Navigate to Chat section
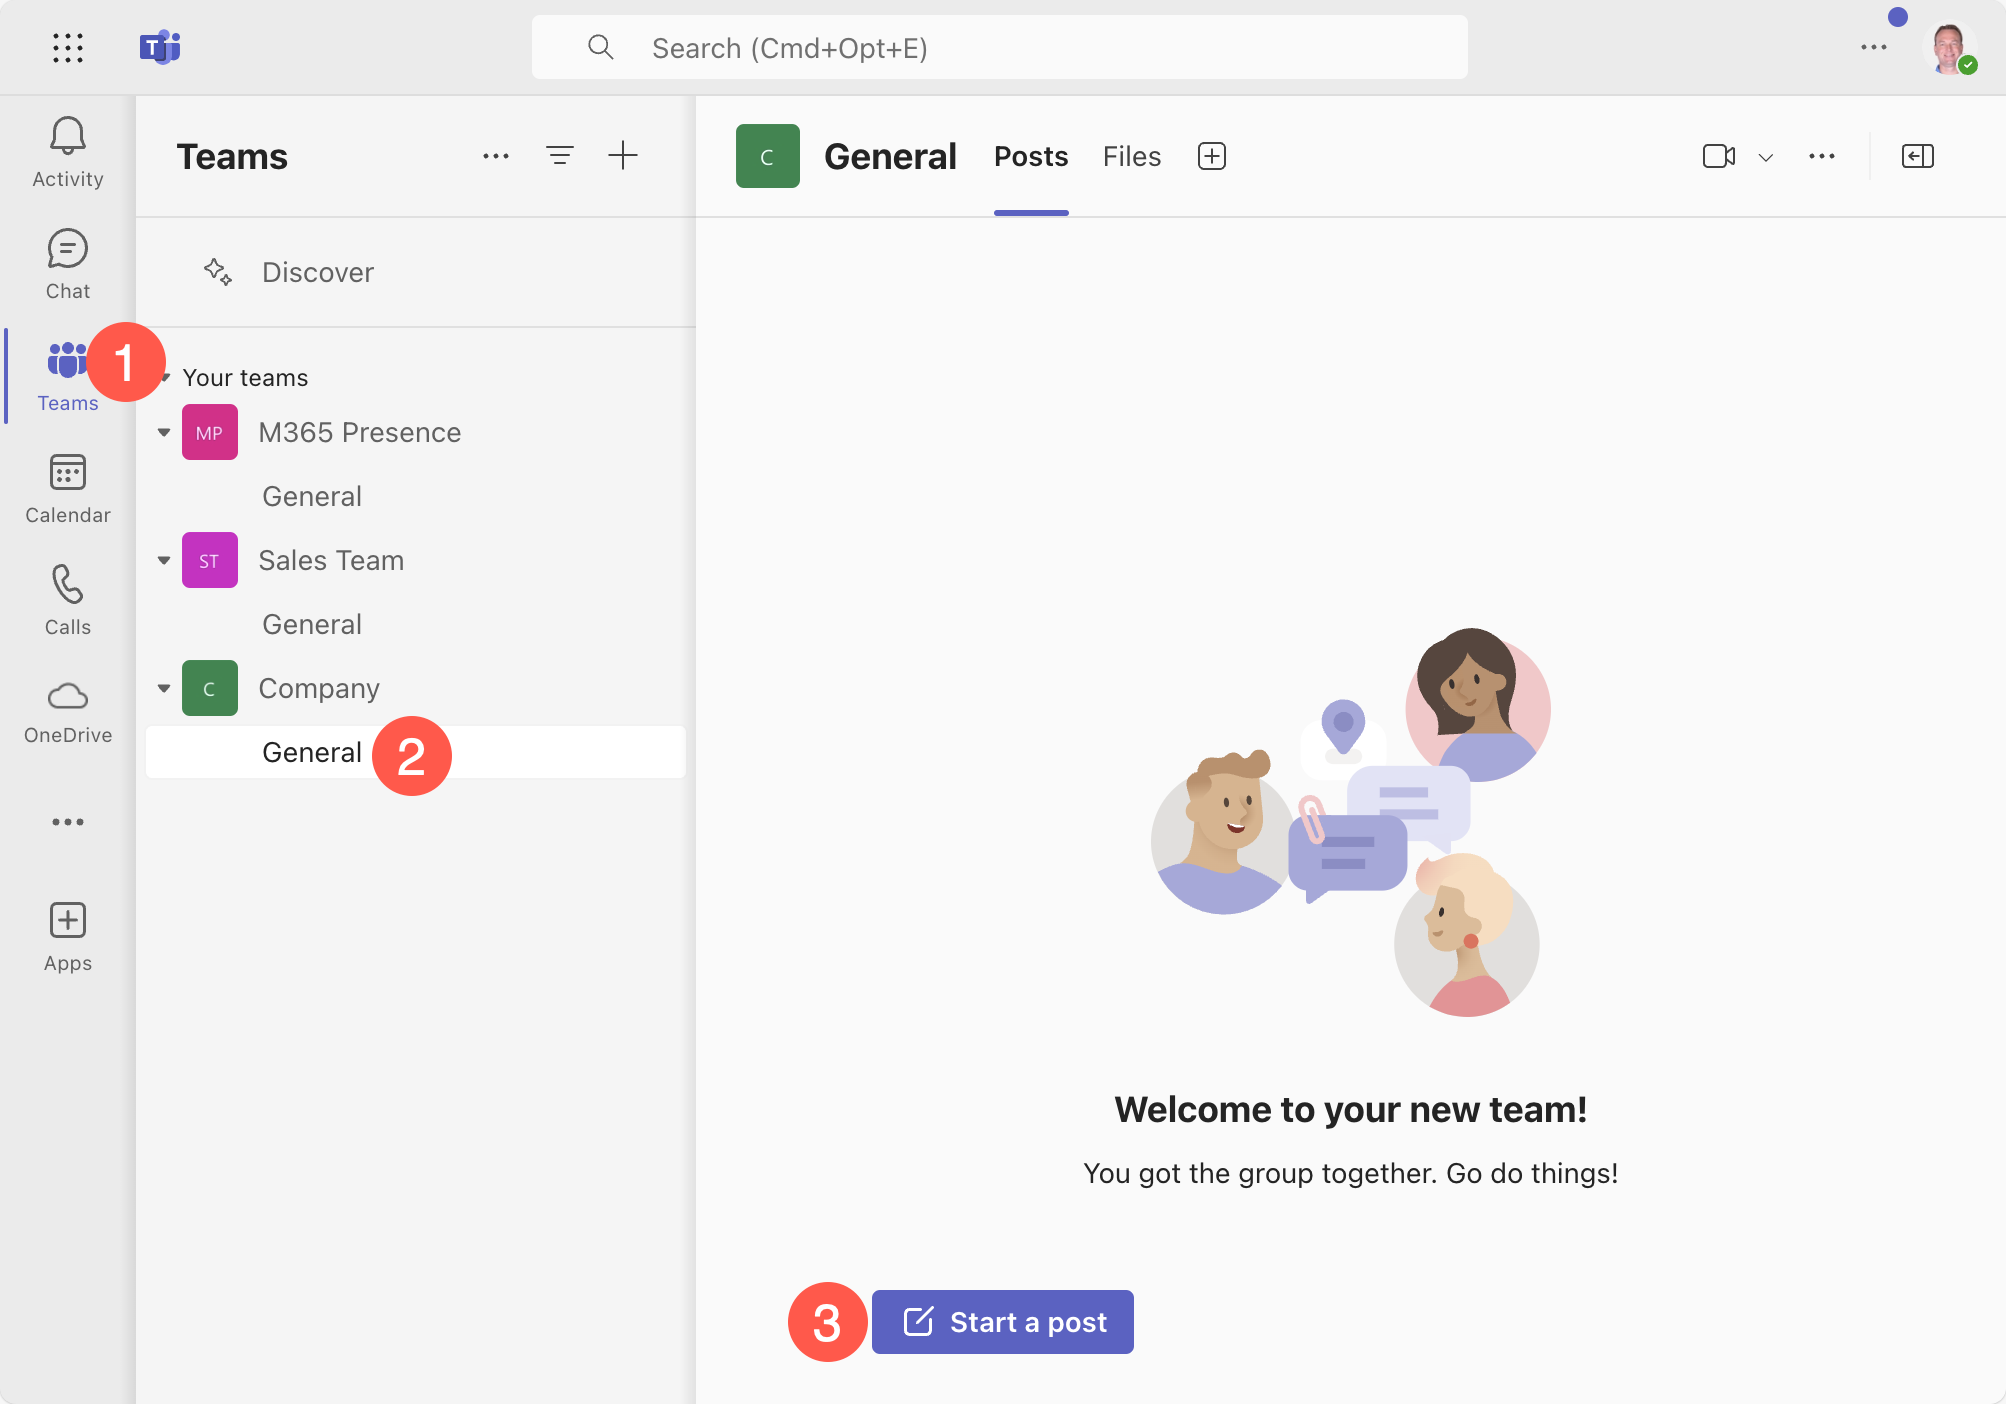 (67, 264)
